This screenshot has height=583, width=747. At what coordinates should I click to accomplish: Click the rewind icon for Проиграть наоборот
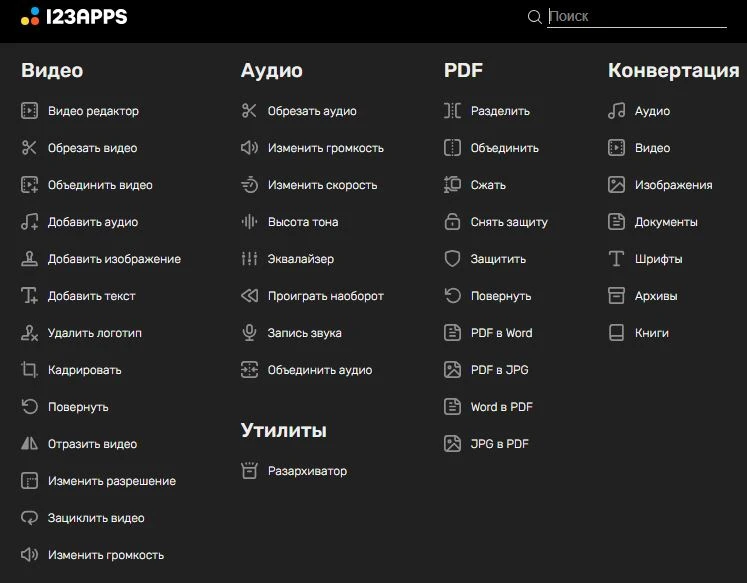point(249,296)
